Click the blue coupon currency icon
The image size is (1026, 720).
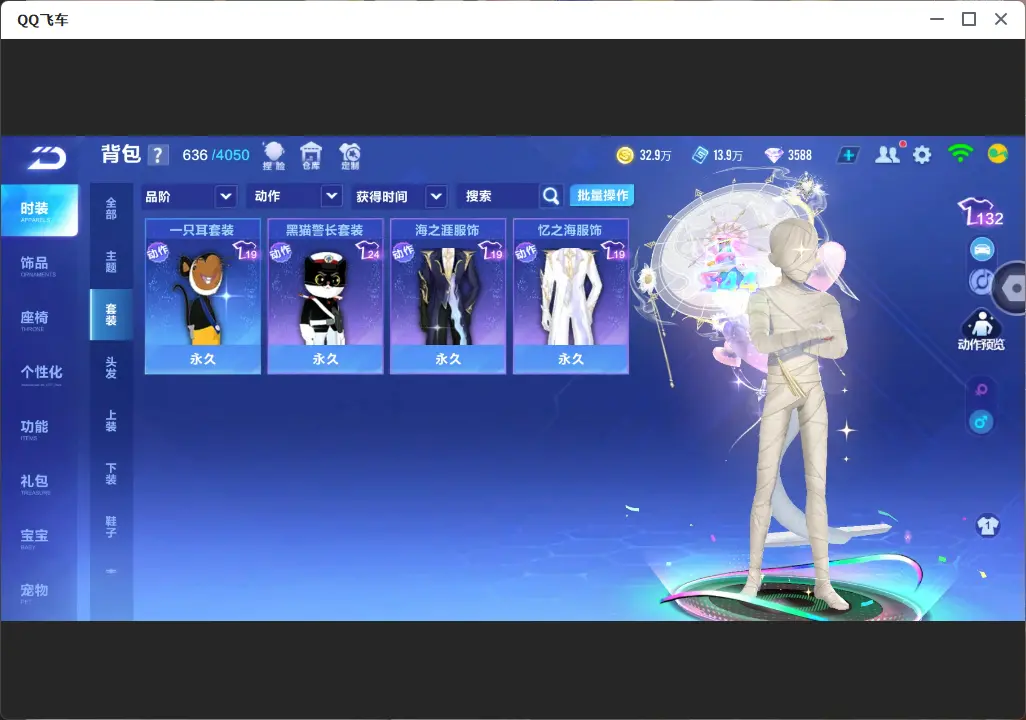(x=700, y=155)
